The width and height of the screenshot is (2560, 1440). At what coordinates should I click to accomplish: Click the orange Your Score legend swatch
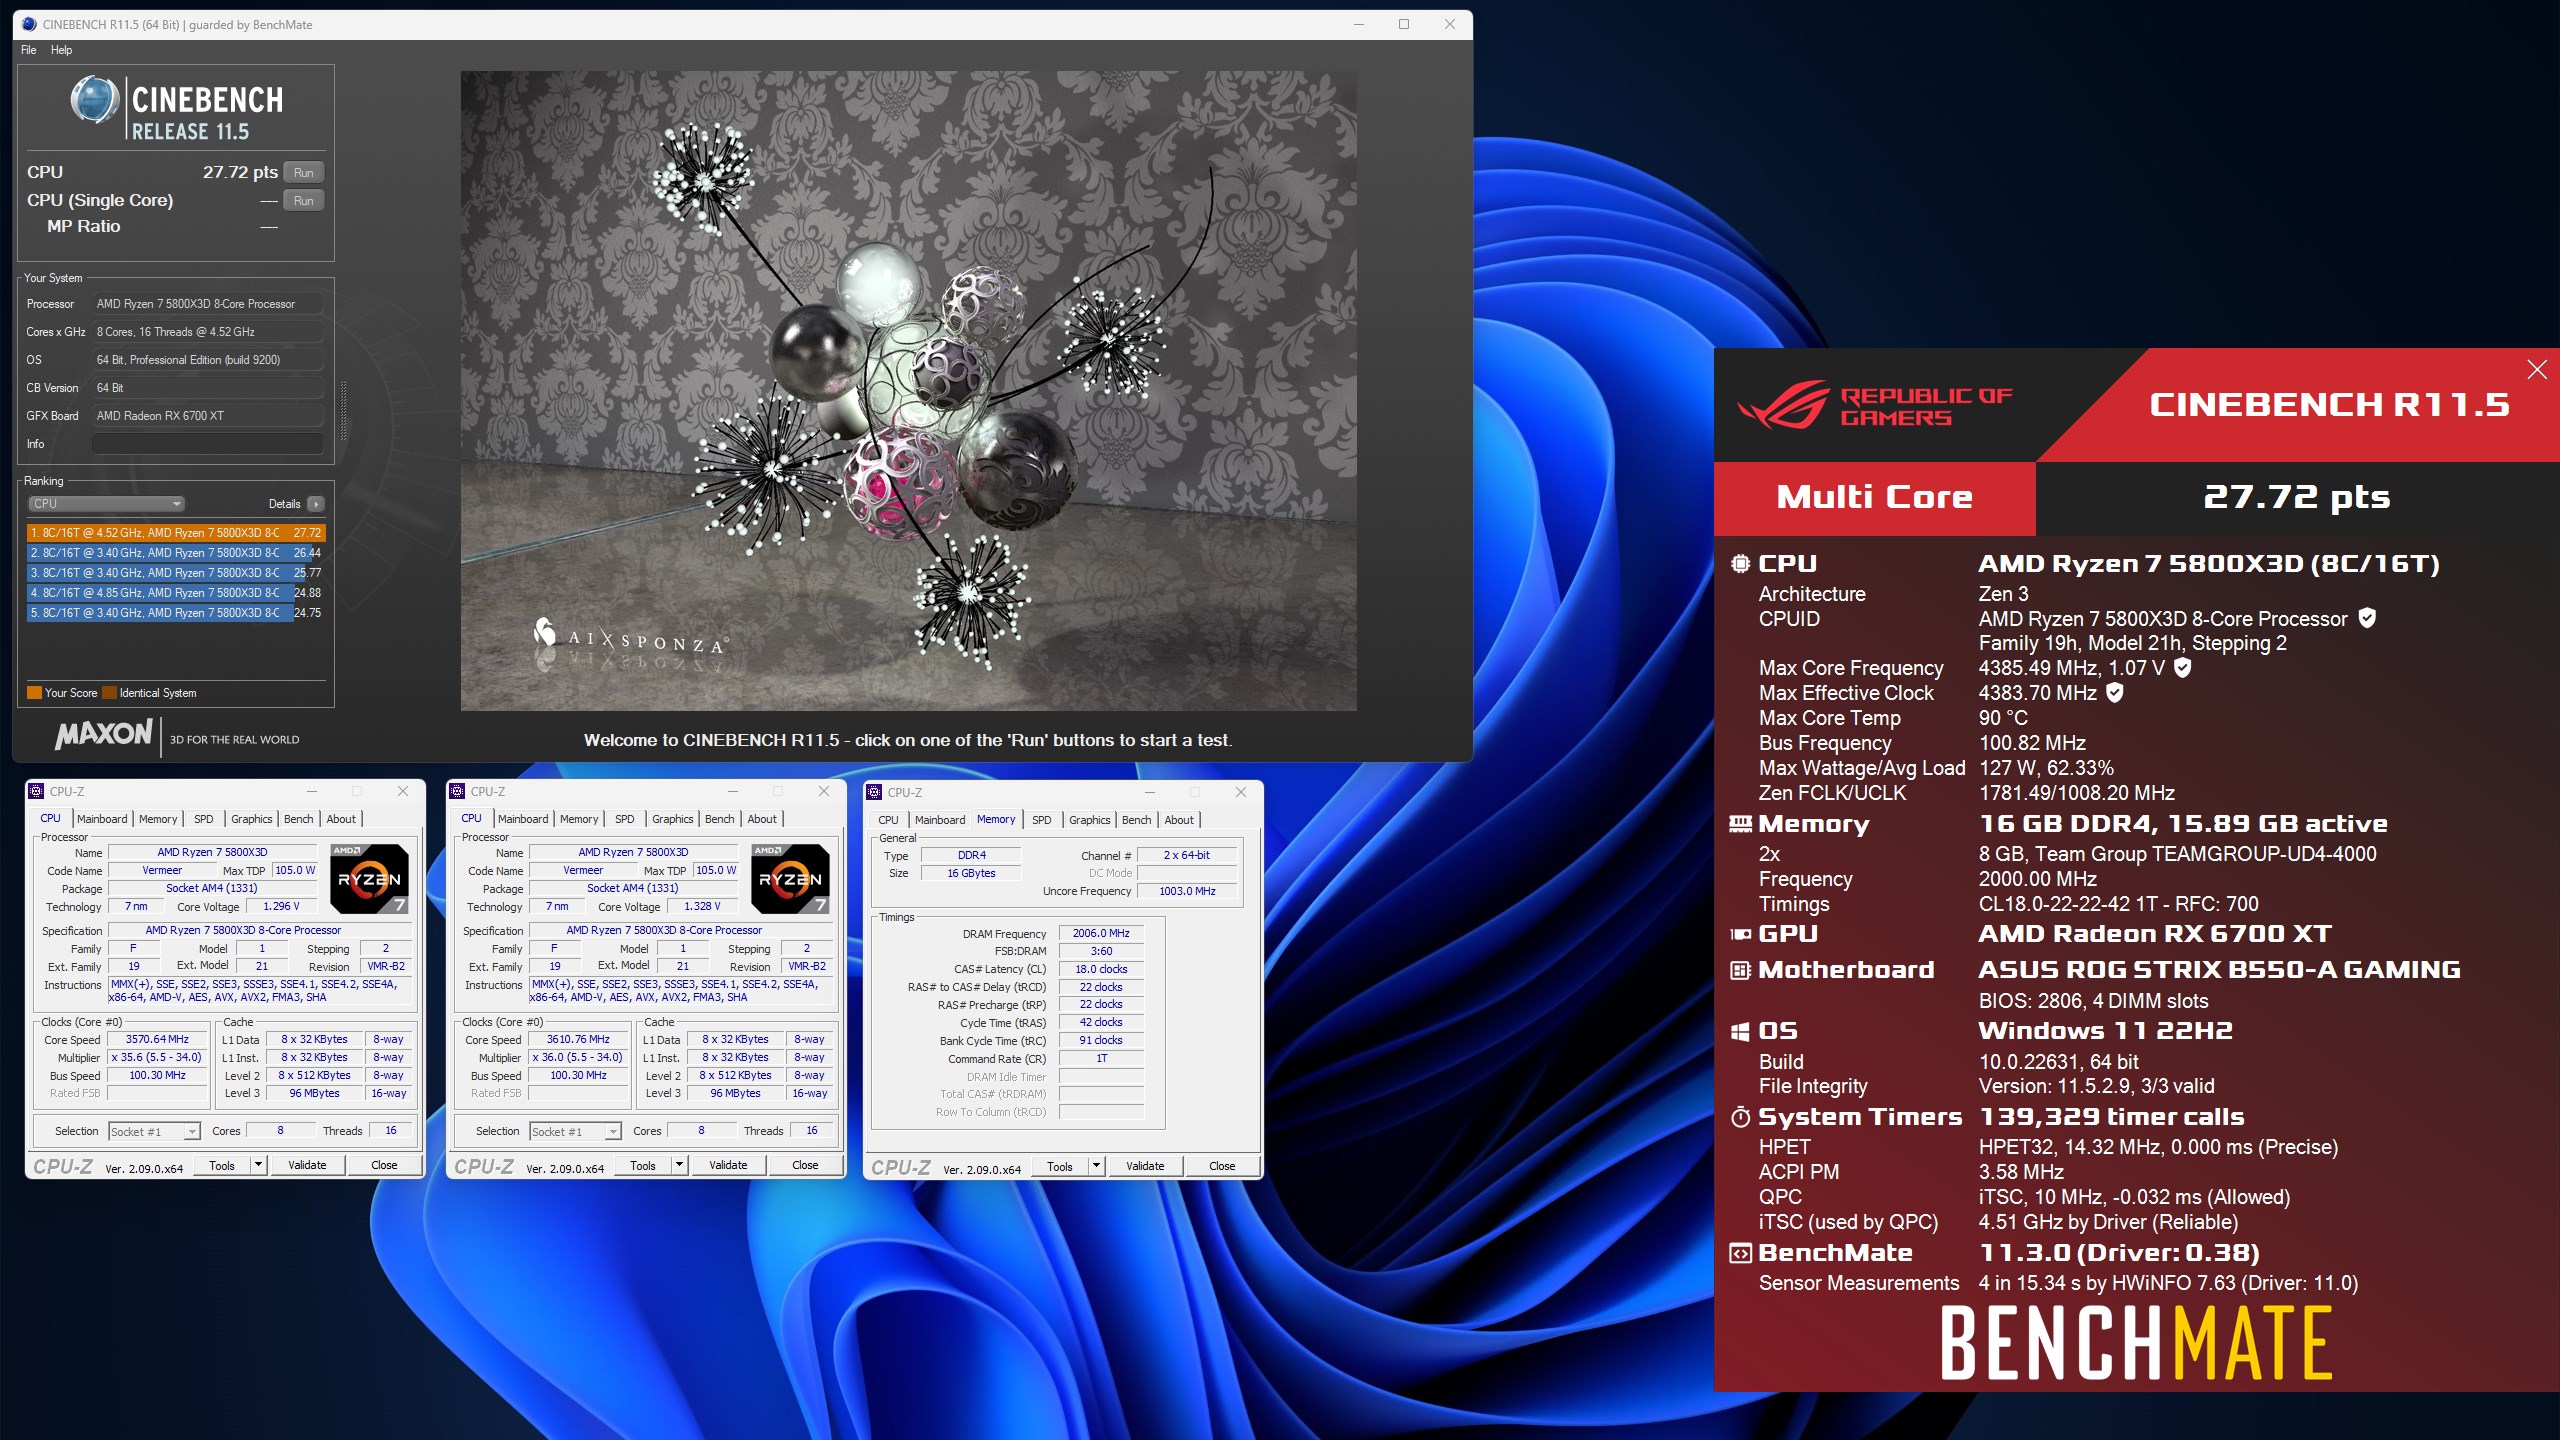click(x=34, y=693)
